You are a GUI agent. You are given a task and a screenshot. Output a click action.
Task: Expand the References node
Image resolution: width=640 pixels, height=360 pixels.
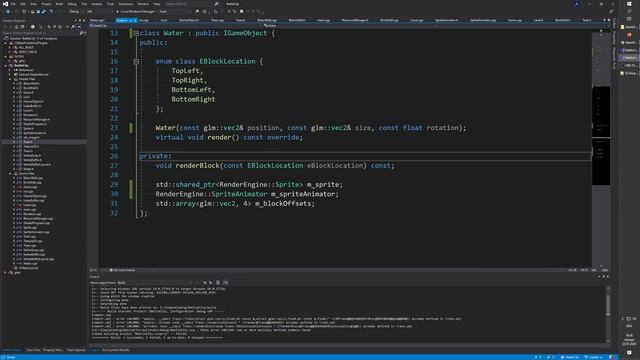10,70
